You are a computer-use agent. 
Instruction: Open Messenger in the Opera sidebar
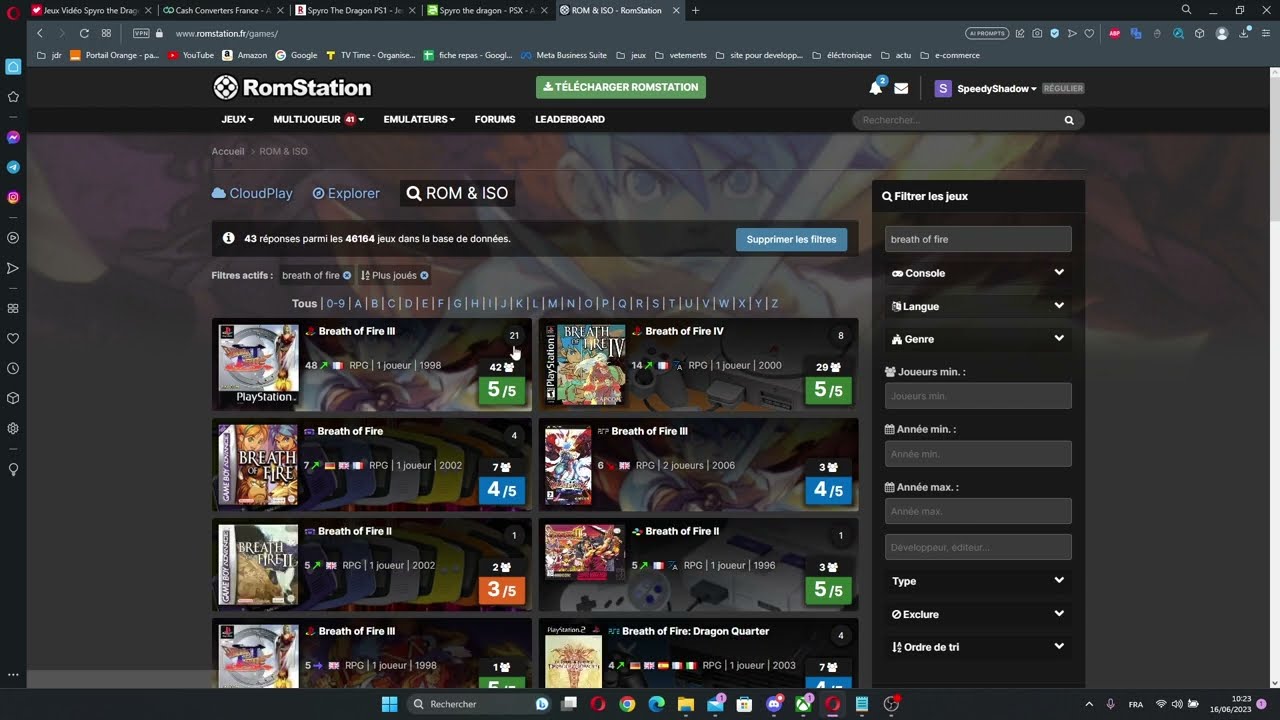13,137
